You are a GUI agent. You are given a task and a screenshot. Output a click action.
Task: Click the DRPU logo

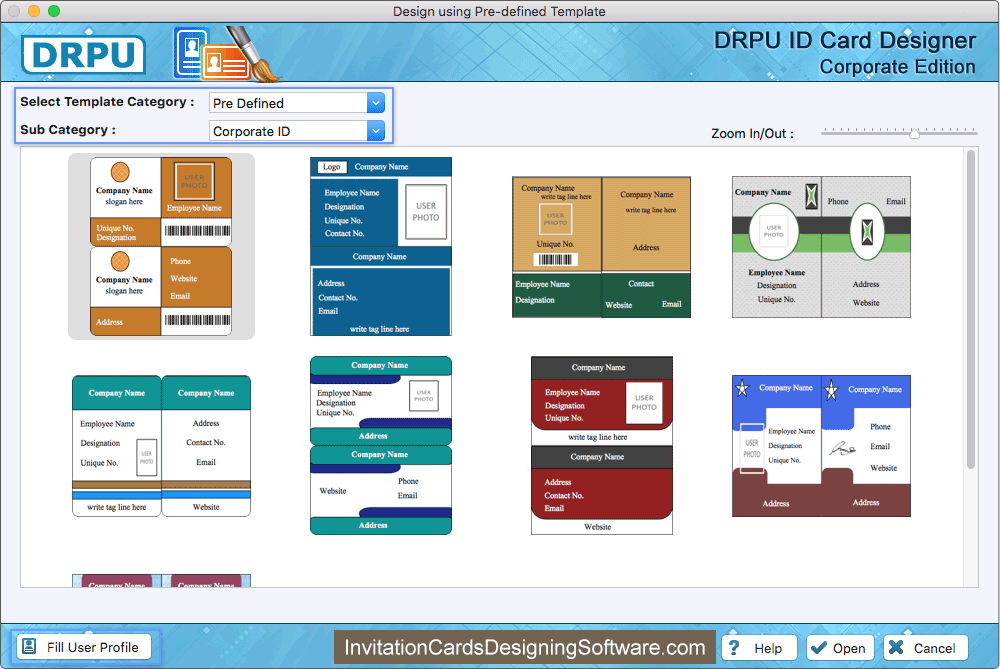click(83, 55)
